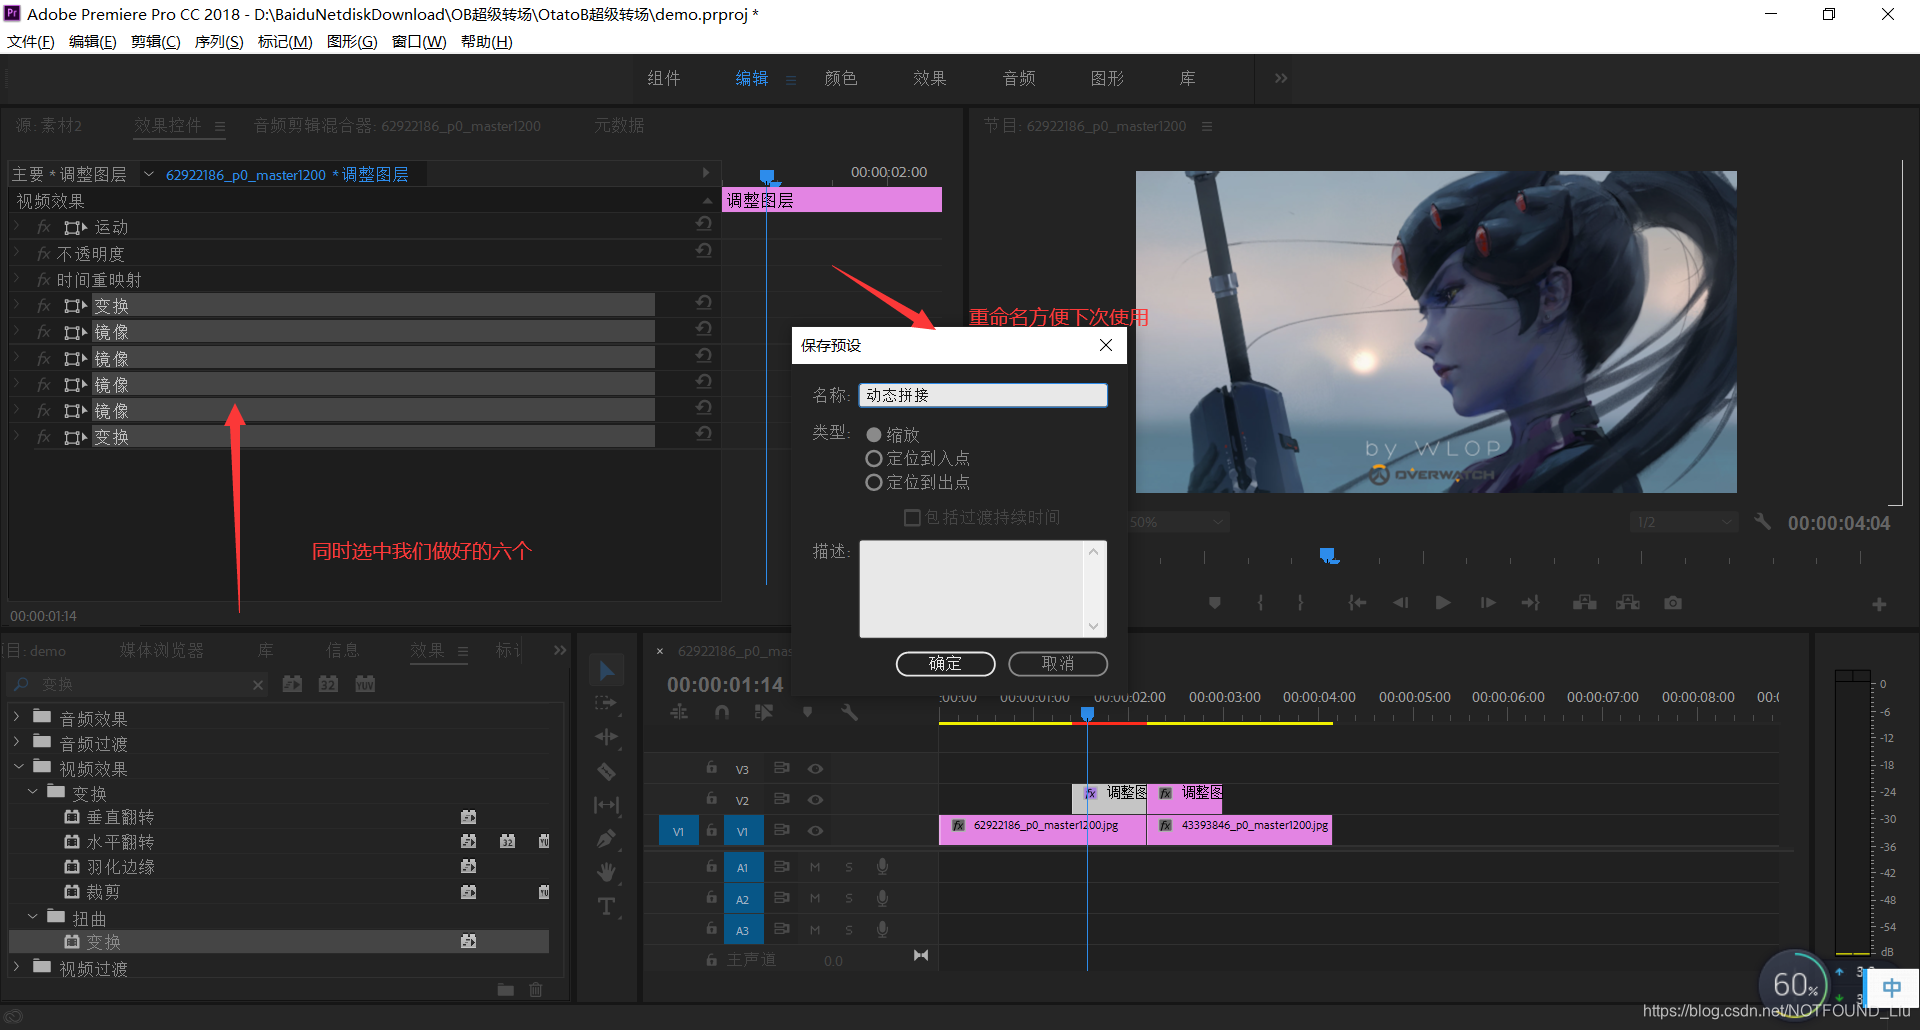Reset the 不透明度 effect parameters
Viewport: 1920px width, 1030px height.
point(704,250)
